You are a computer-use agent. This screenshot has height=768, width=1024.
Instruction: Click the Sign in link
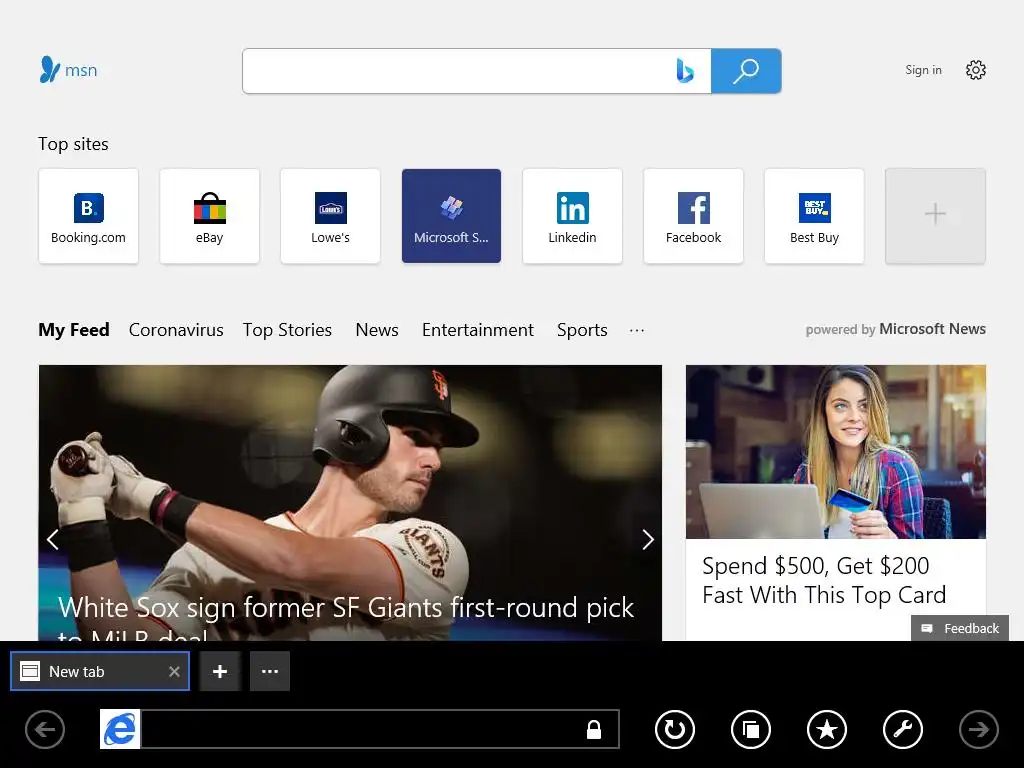click(923, 70)
